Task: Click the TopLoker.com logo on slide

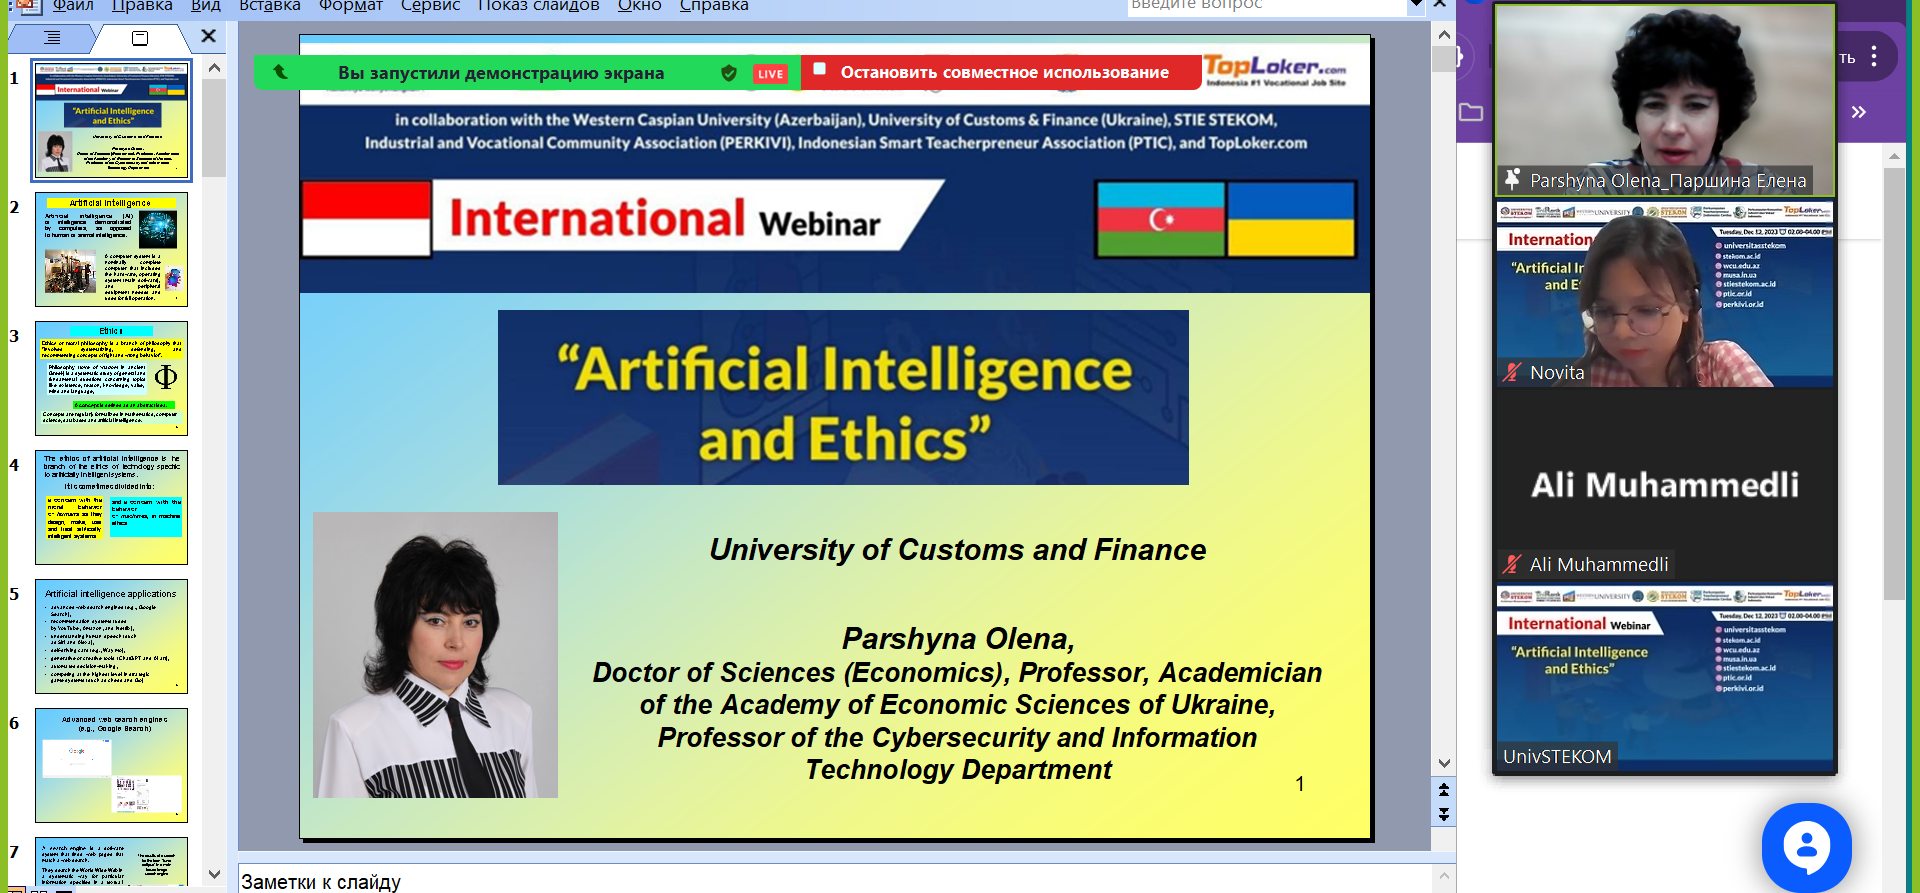Action: (1276, 70)
